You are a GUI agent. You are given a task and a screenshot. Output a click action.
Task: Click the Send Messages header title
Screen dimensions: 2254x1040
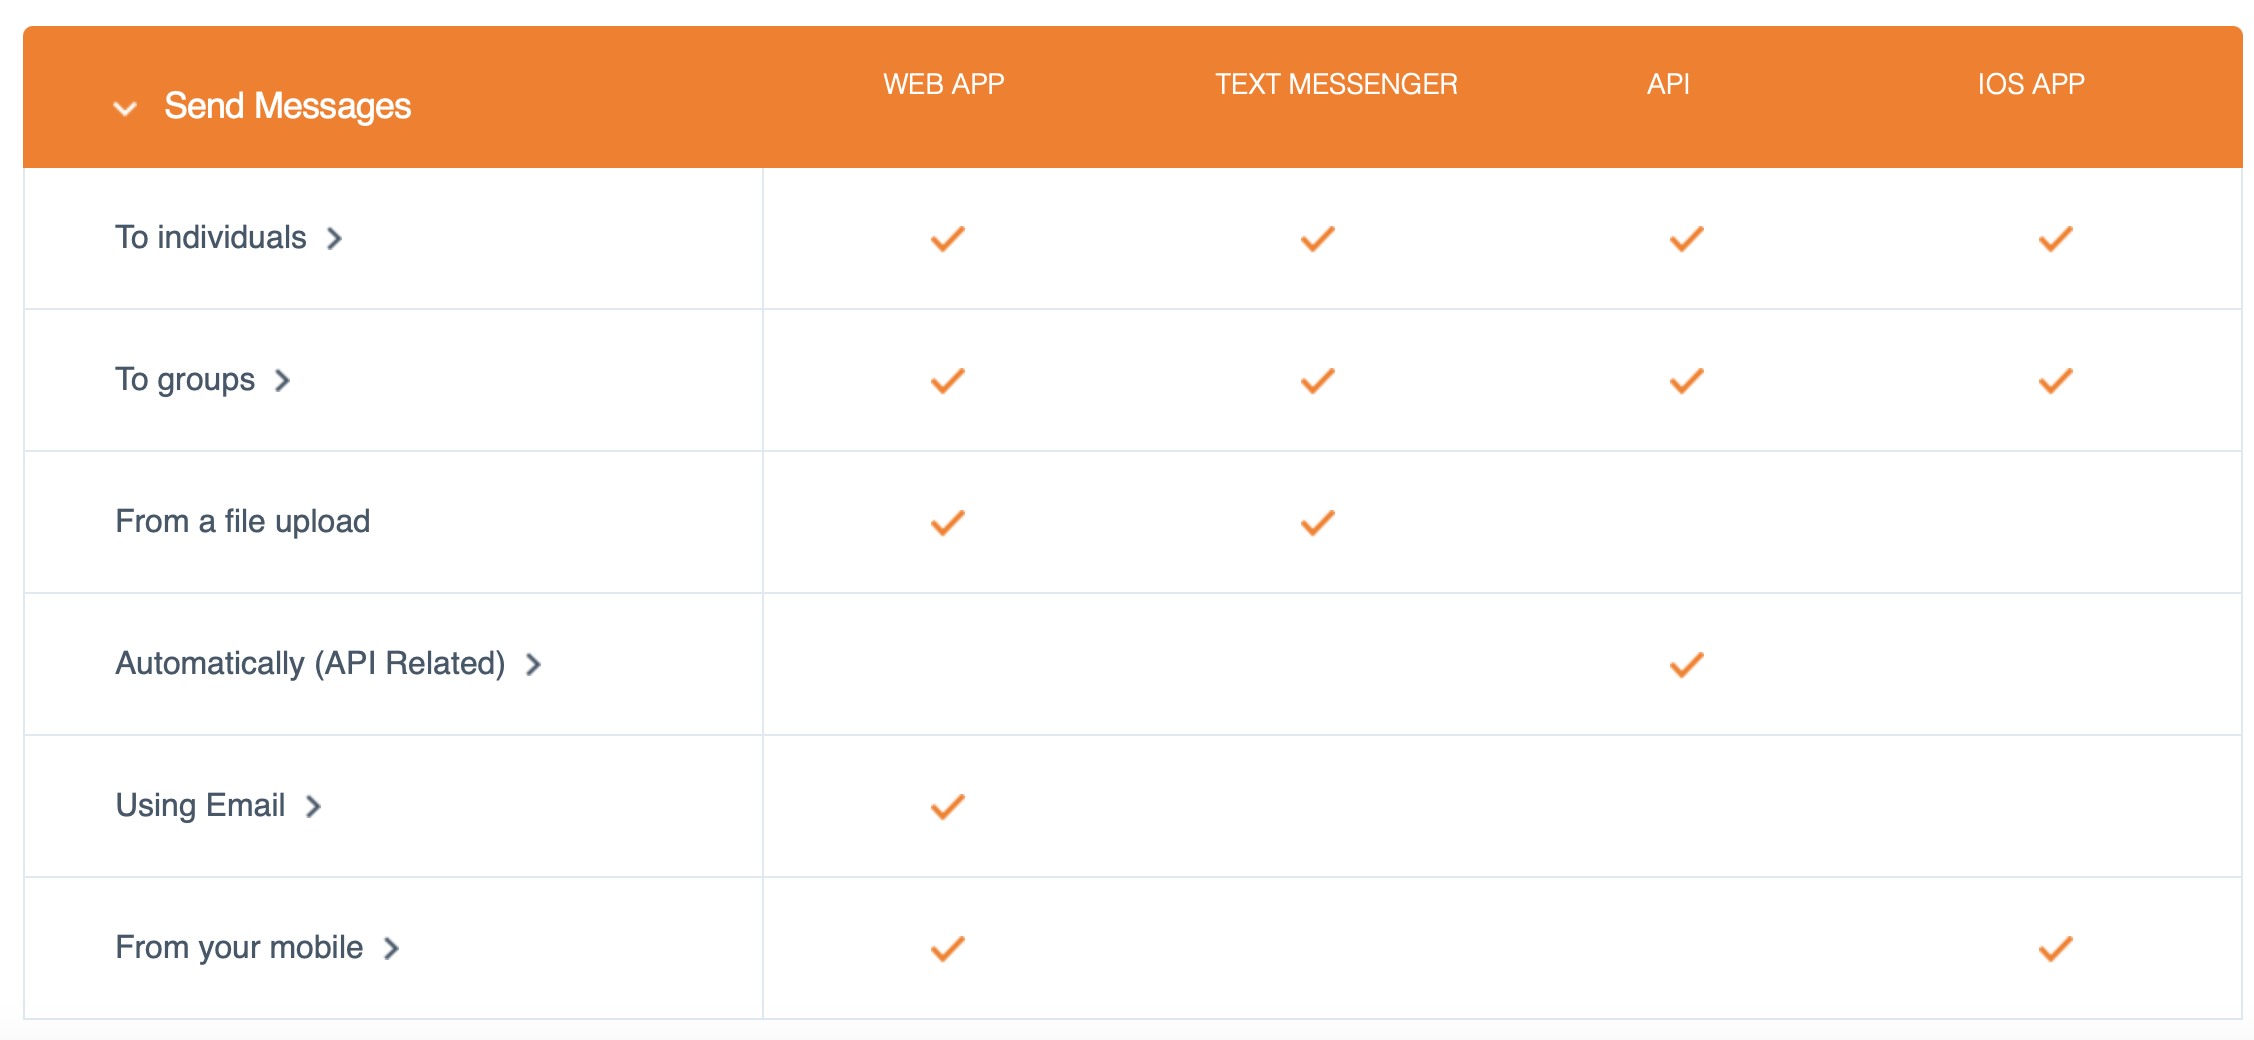(288, 106)
